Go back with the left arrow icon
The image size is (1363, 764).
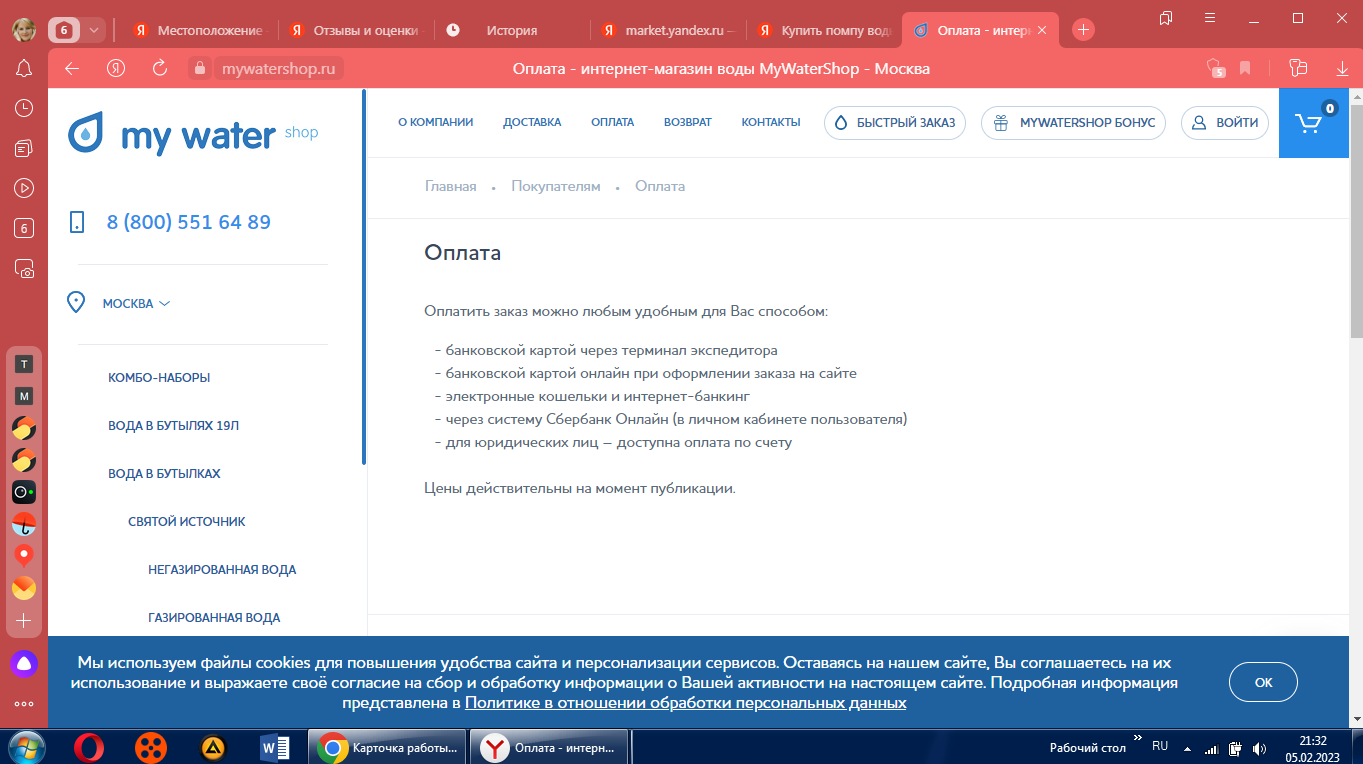tap(71, 68)
